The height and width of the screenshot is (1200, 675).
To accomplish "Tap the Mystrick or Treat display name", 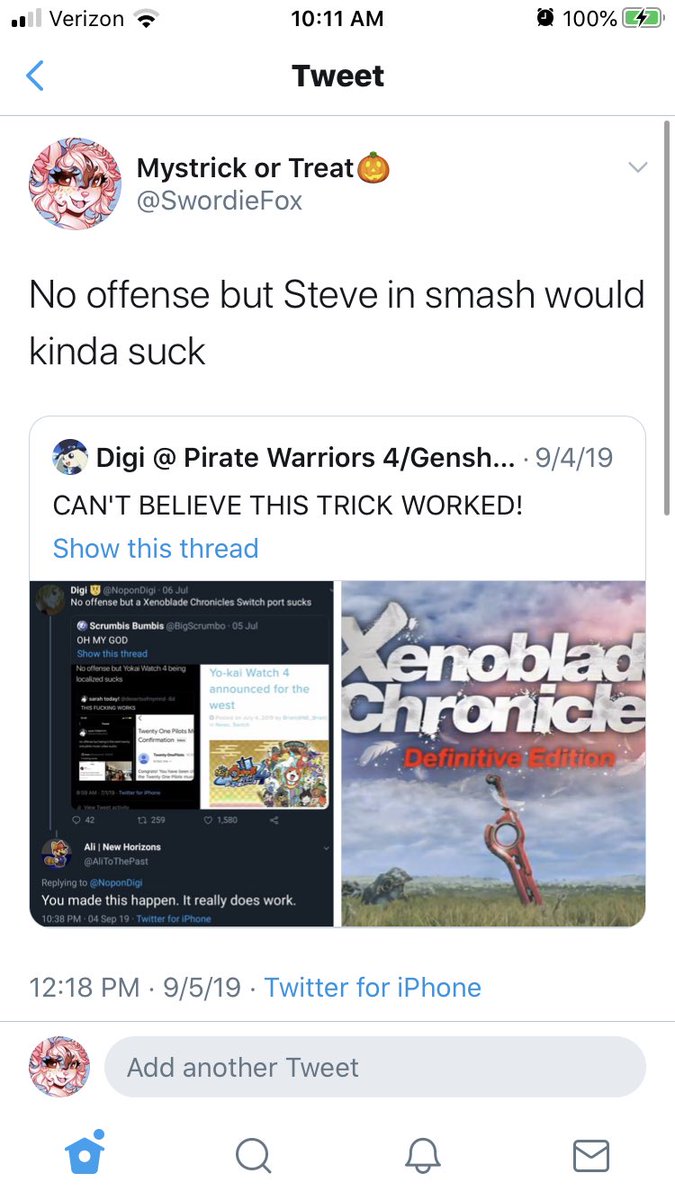I will [263, 168].
